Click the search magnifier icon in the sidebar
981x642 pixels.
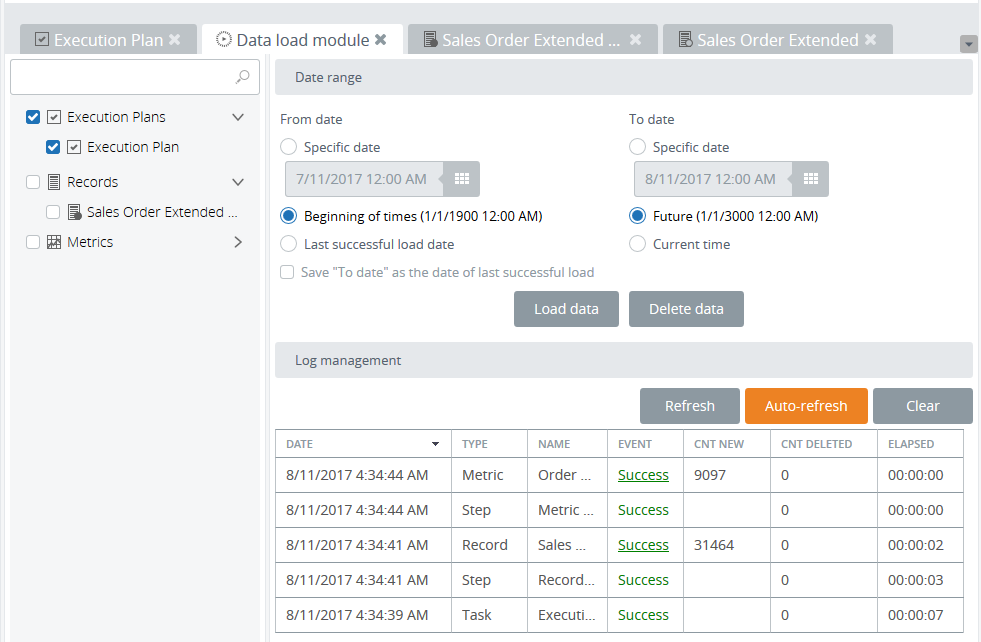click(x=242, y=77)
